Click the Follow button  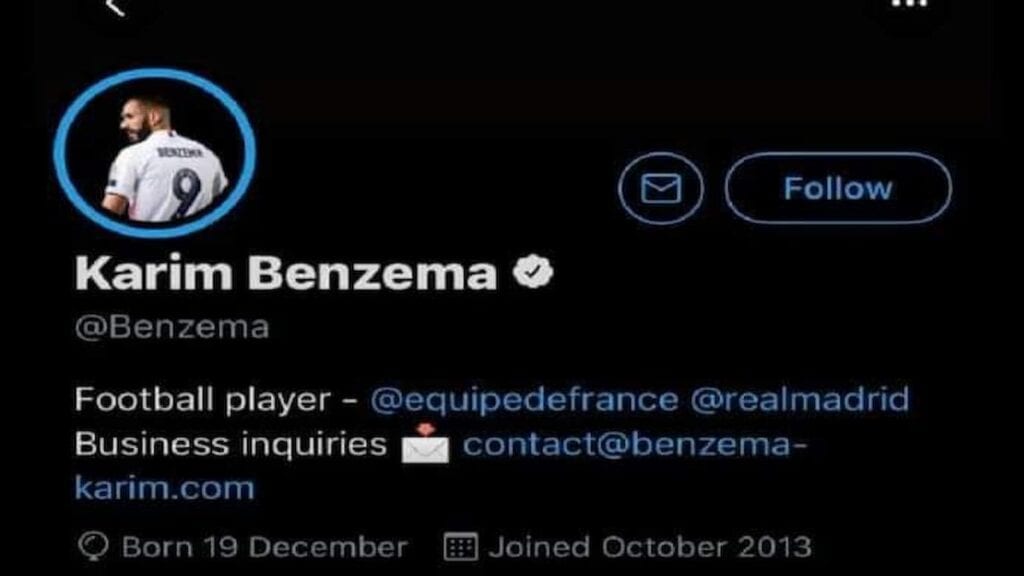[x=838, y=188]
